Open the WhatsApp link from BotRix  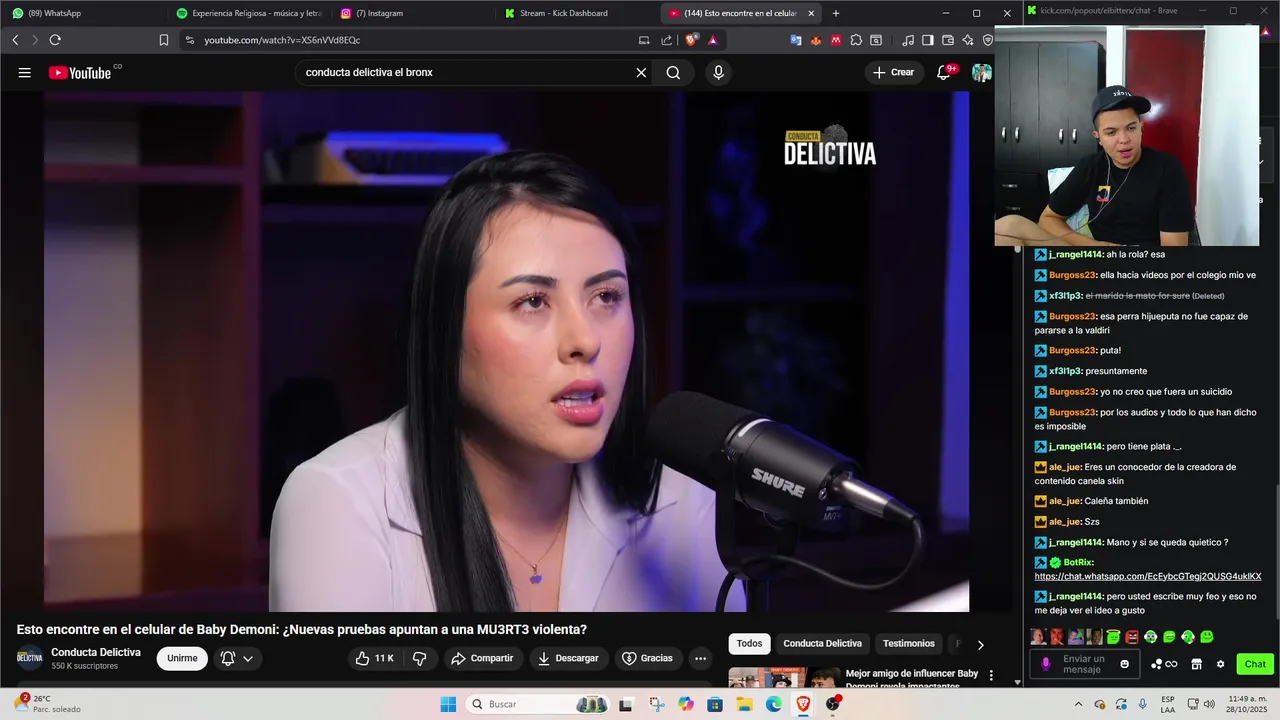[x=1148, y=576]
